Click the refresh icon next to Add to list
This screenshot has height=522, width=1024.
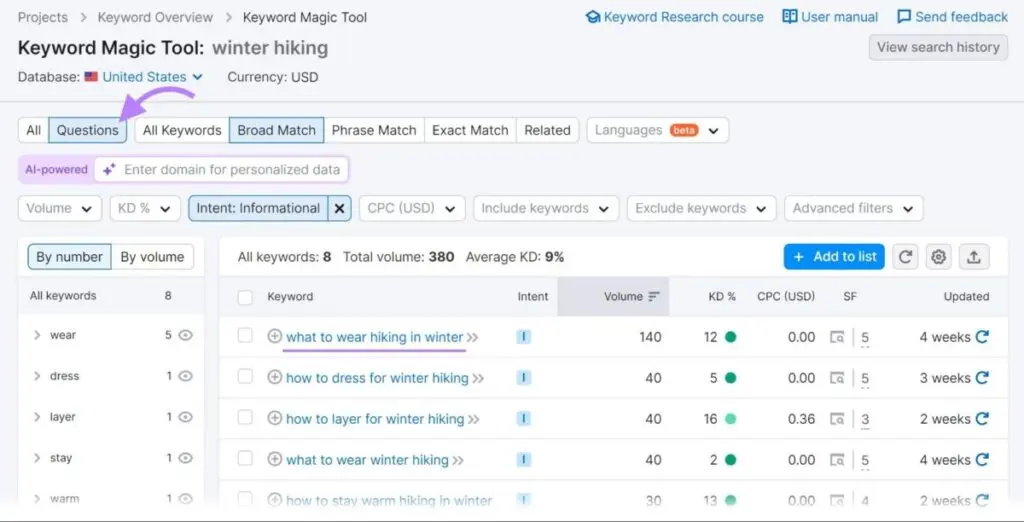point(905,257)
